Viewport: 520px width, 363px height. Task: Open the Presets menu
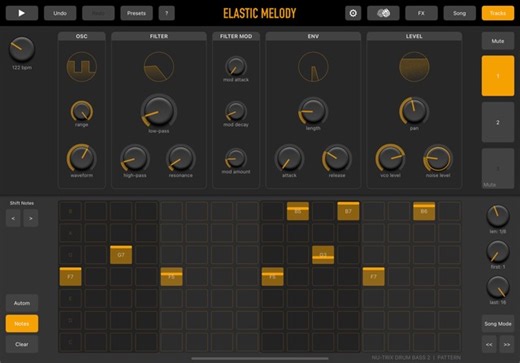click(x=136, y=13)
